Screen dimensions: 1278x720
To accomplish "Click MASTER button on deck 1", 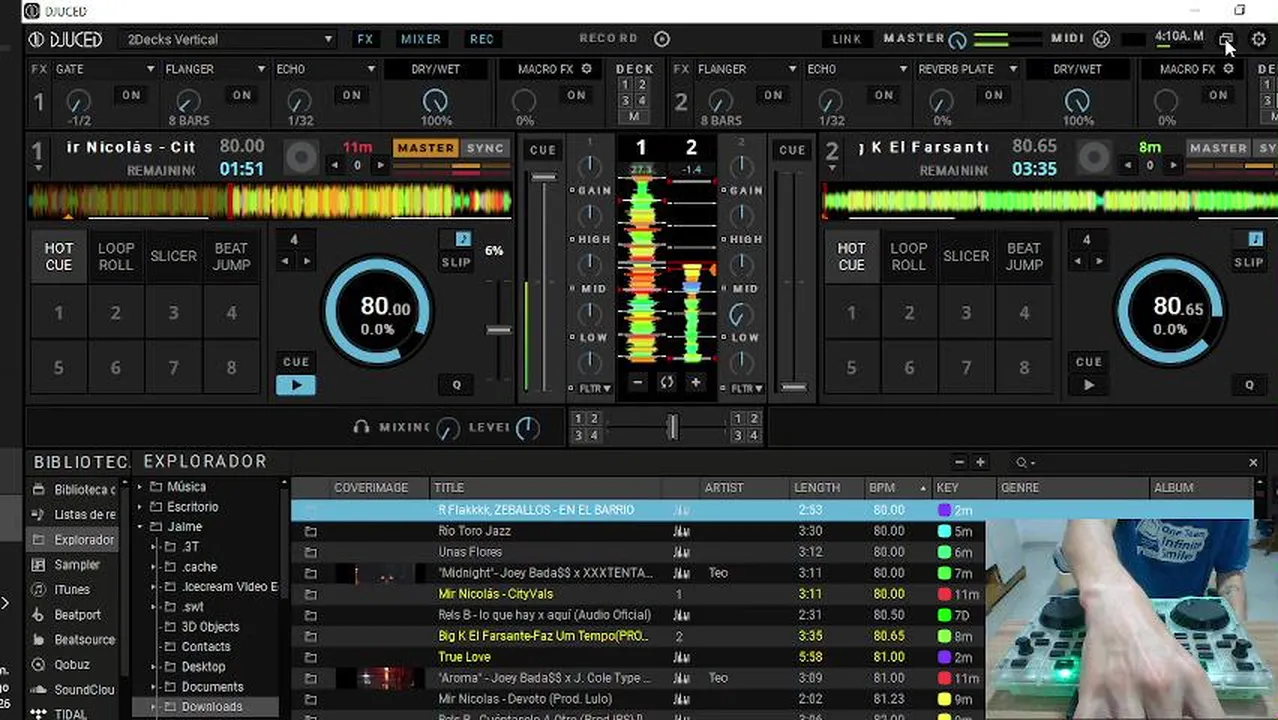I will coord(426,148).
